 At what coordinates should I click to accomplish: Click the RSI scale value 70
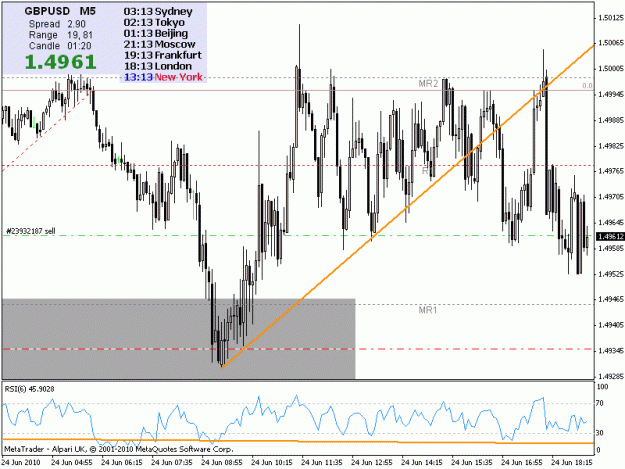click(599, 404)
